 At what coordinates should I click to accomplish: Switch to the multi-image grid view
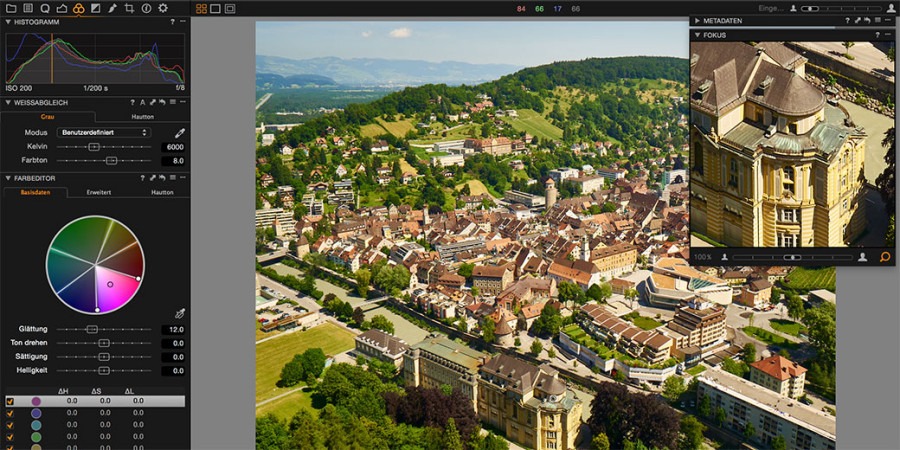201,8
